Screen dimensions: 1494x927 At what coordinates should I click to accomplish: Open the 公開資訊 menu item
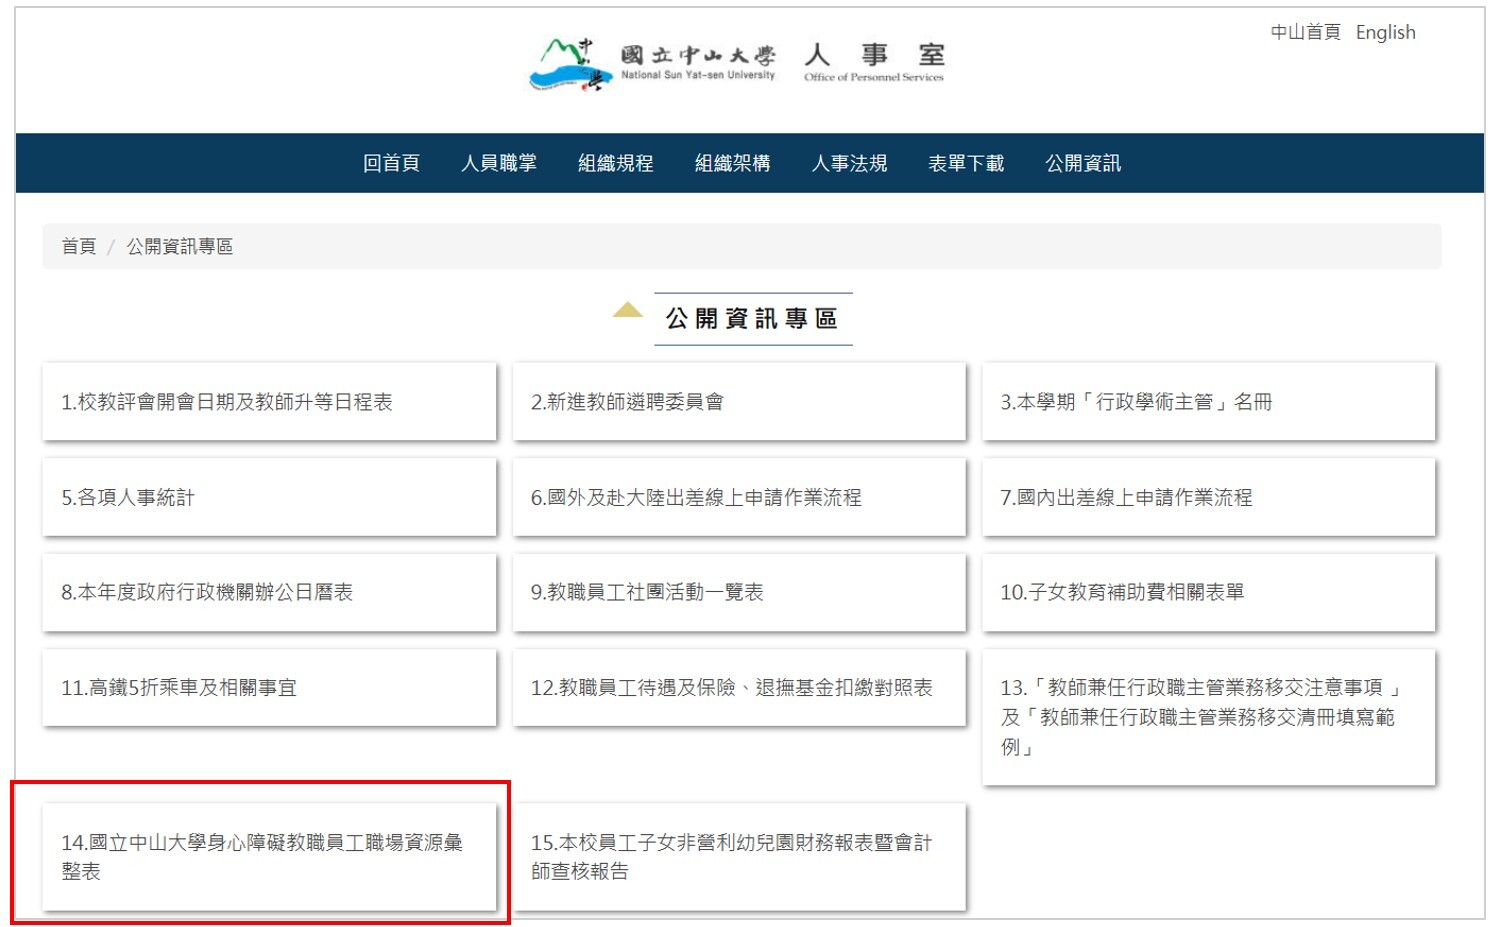[x=1082, y=163]
